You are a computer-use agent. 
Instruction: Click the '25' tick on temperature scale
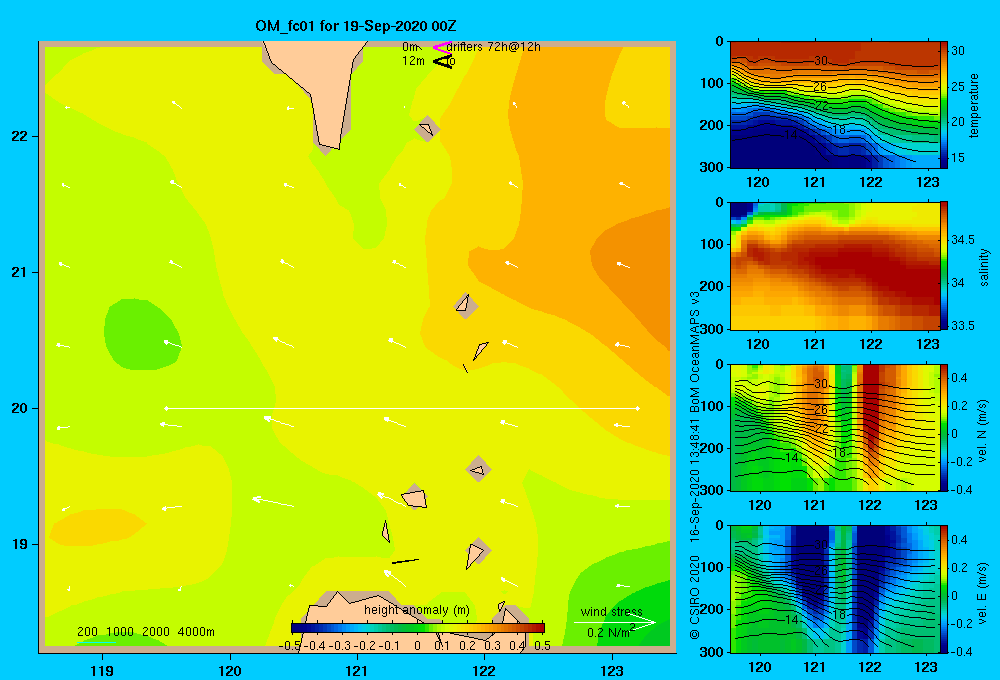[x=958, y=87]
